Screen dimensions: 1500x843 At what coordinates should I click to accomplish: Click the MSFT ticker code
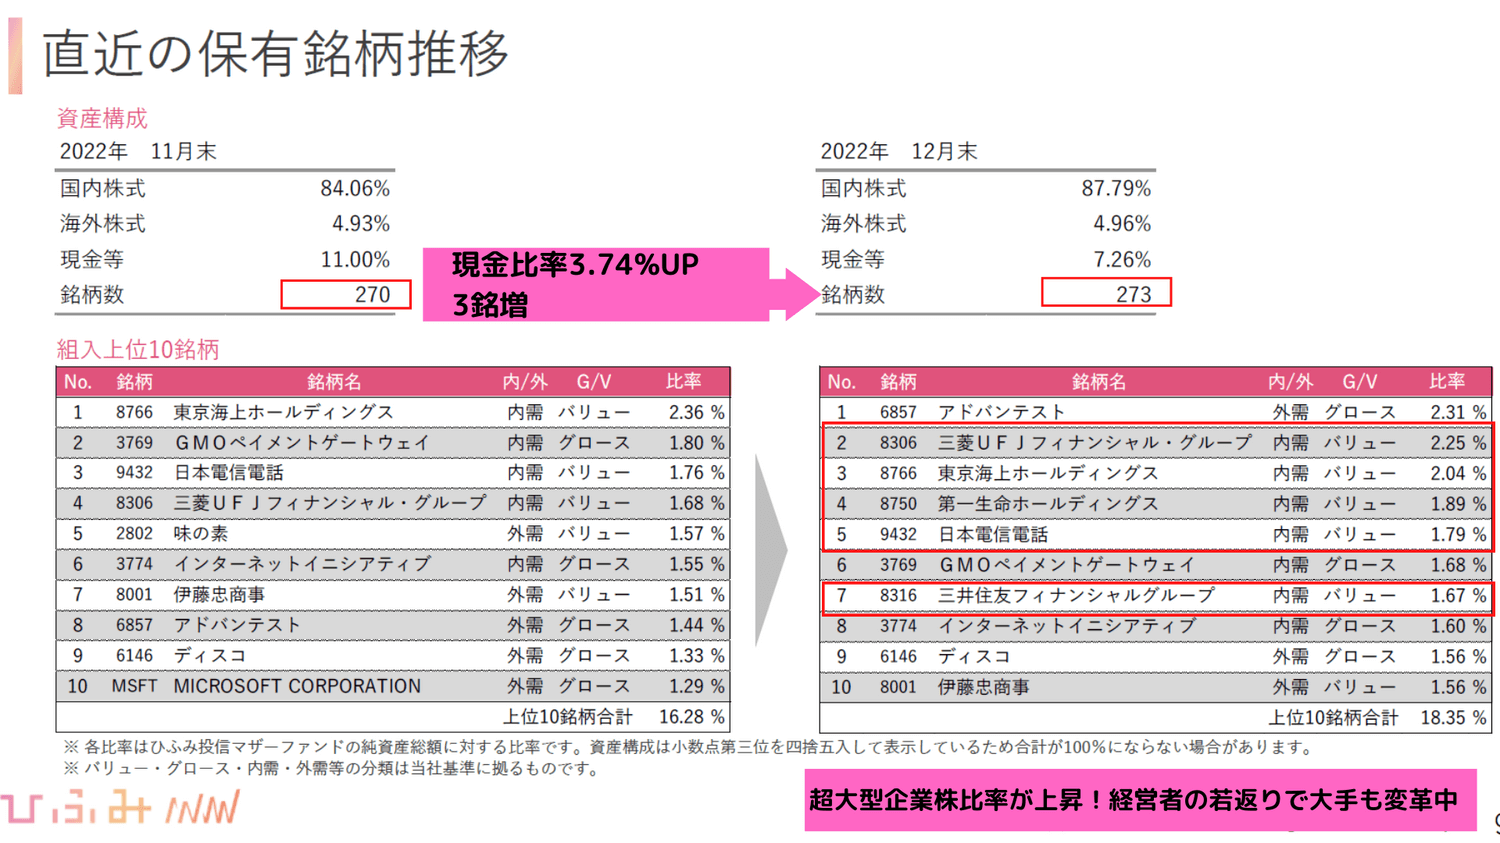[x=134, y=687]
